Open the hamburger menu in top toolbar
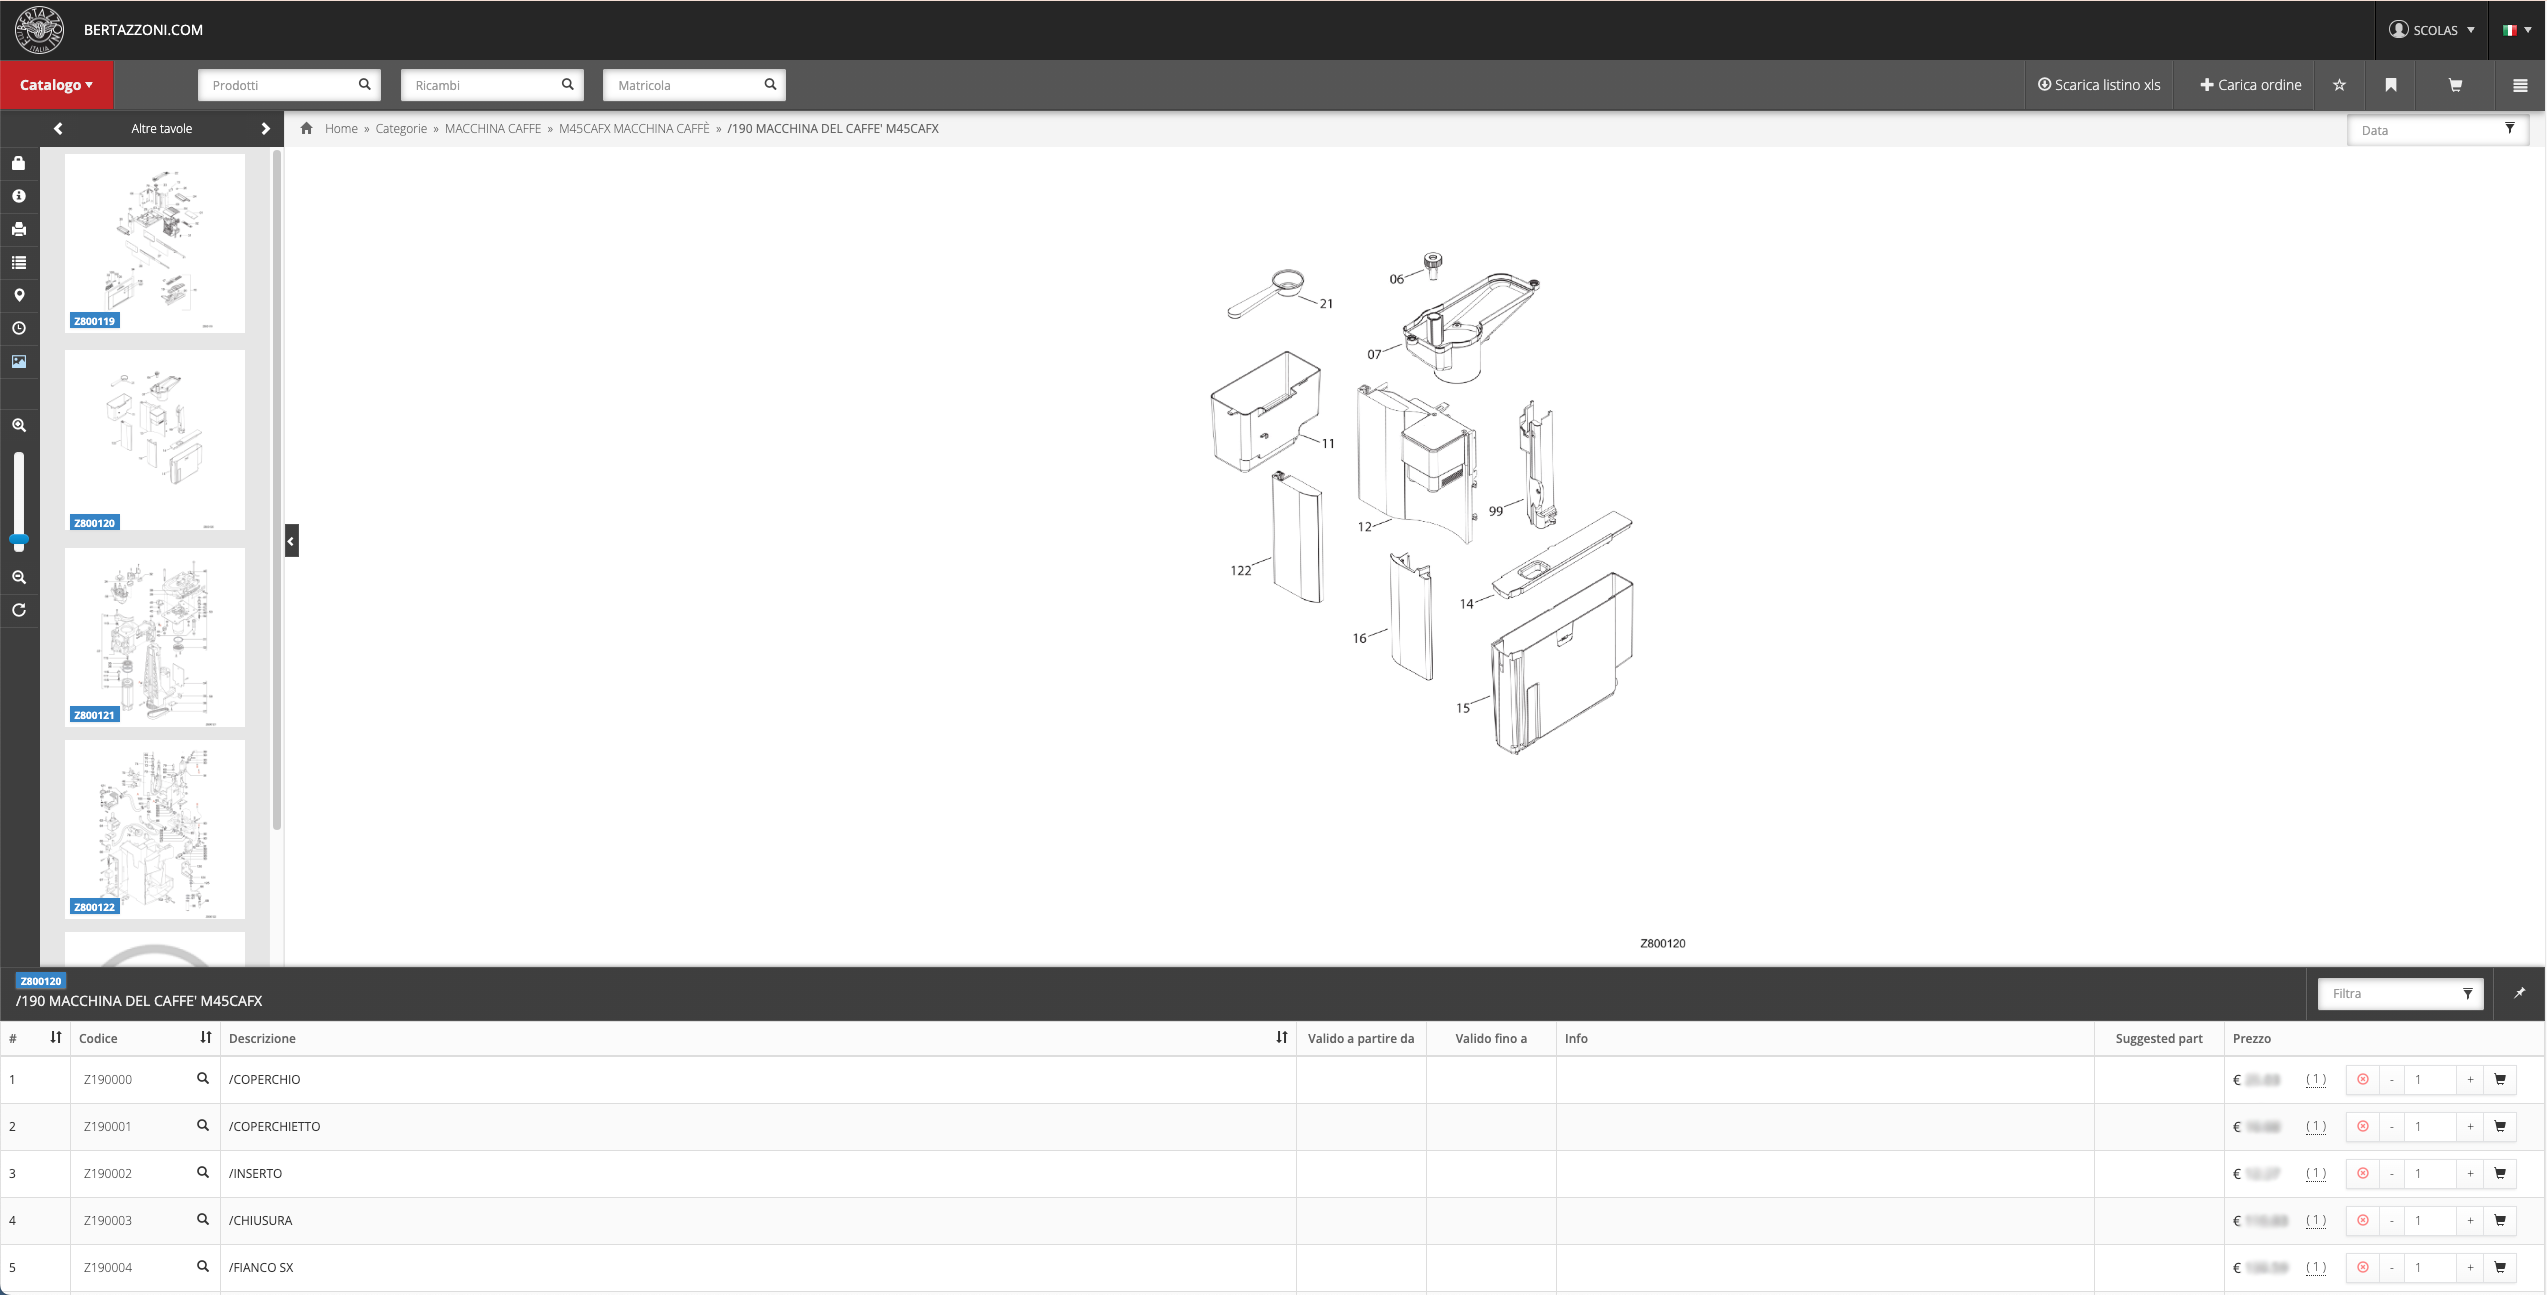Screen dimensions: 2547x1295 point(2520,85)
